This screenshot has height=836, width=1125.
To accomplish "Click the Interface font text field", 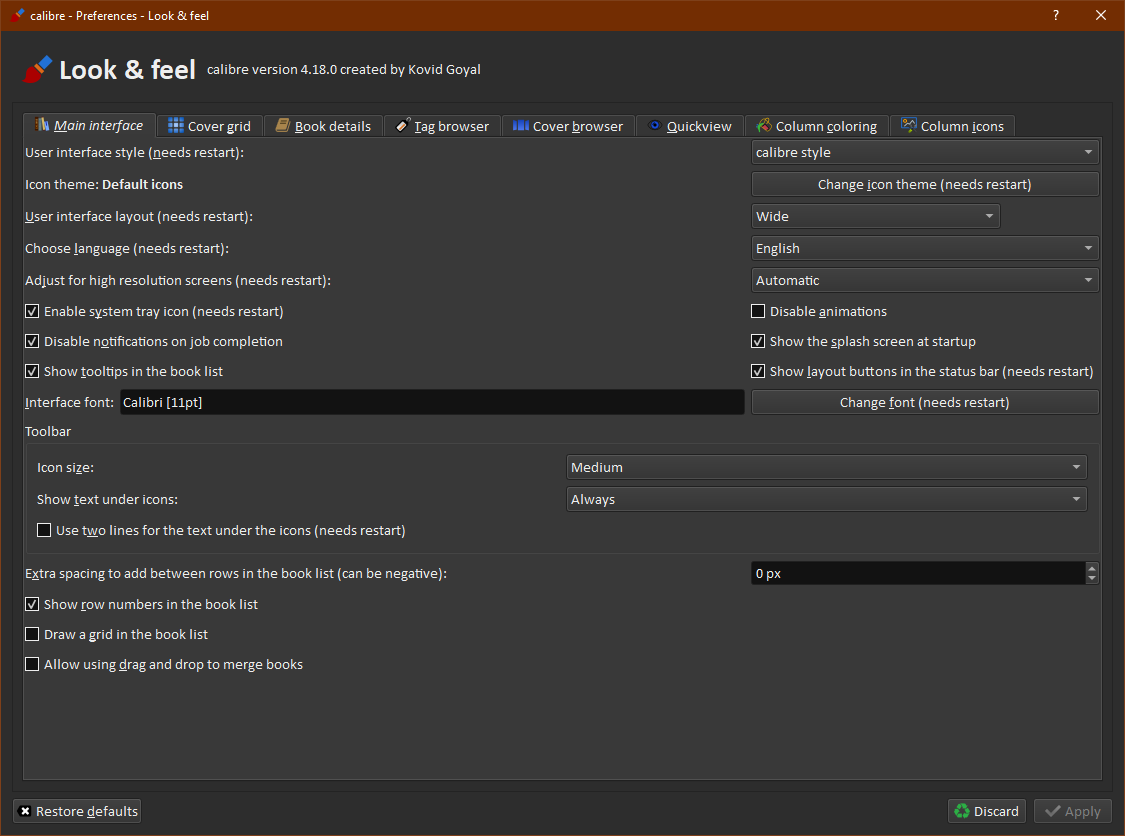I will [x=431, y=403].
